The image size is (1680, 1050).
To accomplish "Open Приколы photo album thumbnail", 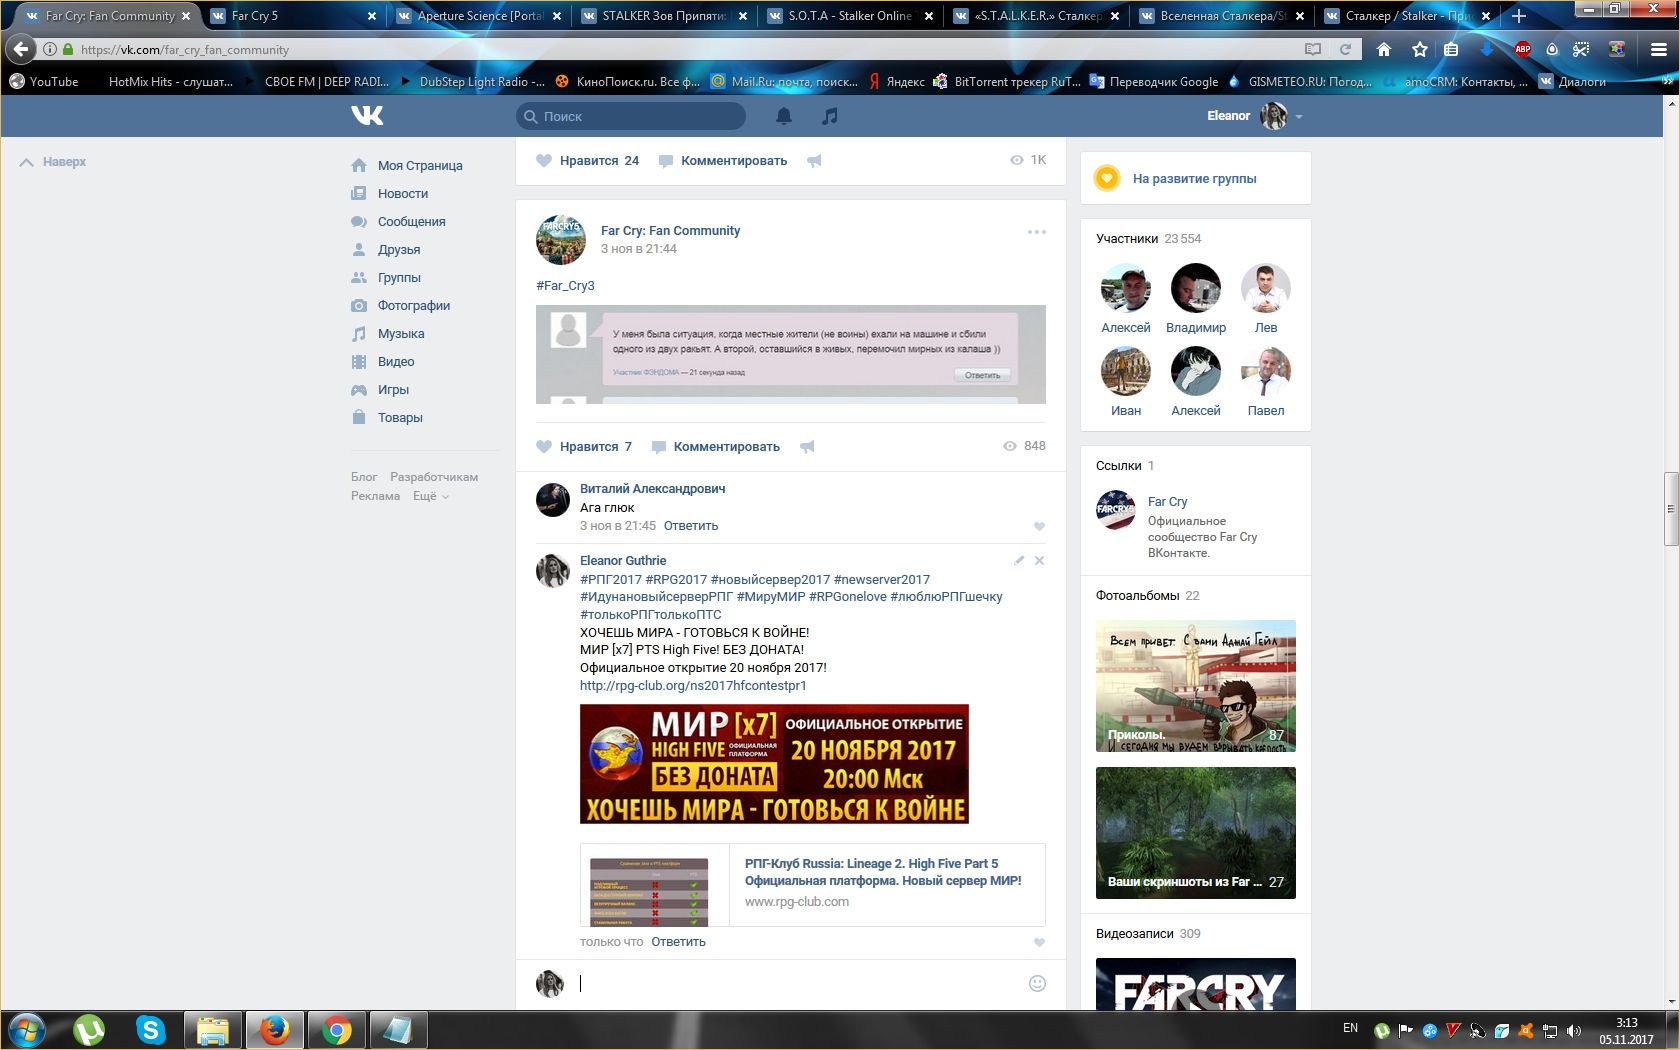I will coord(1196,686).
